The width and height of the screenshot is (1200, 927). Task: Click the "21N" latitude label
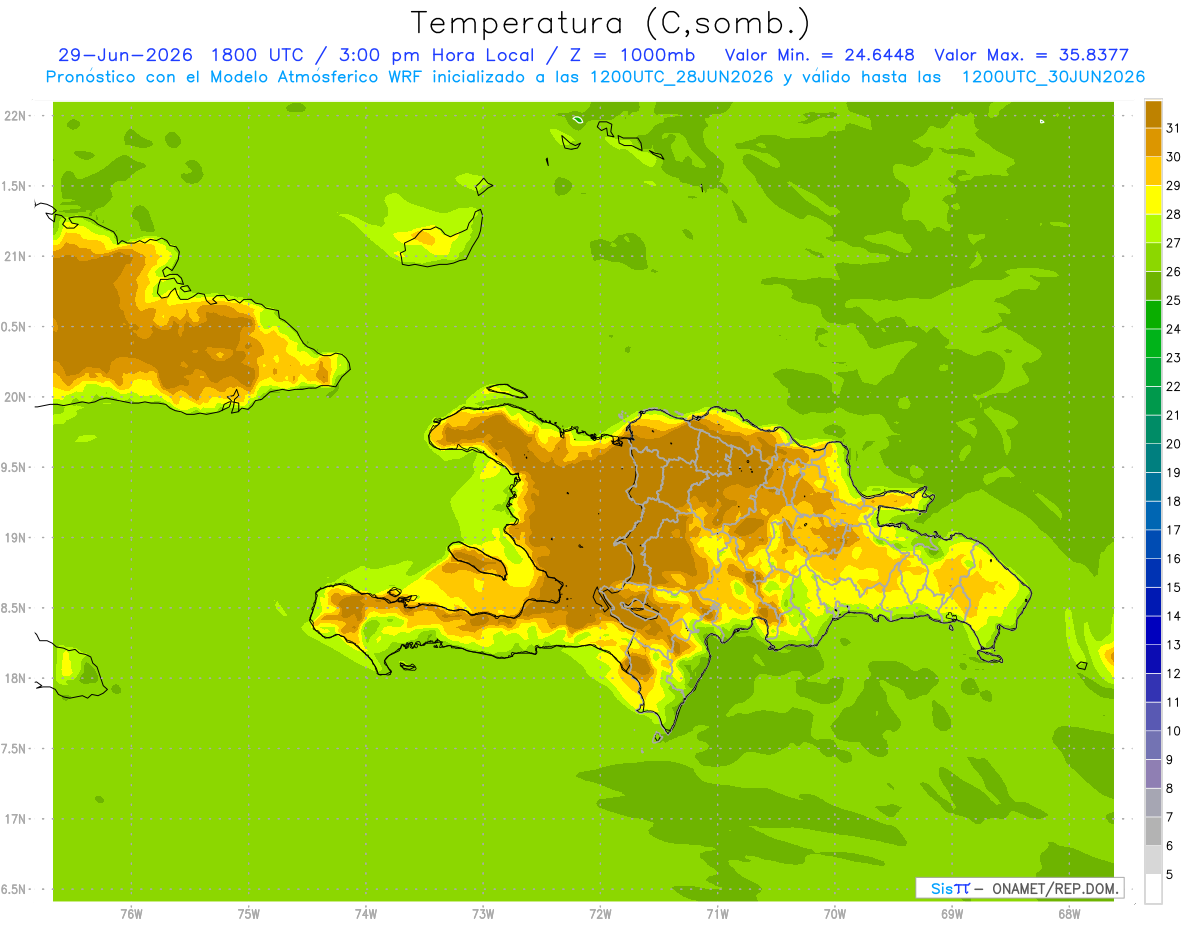[x=16, y=256]
